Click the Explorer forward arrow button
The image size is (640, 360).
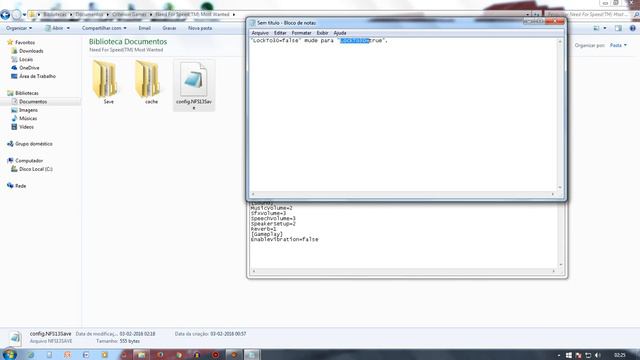pos(16,15)
